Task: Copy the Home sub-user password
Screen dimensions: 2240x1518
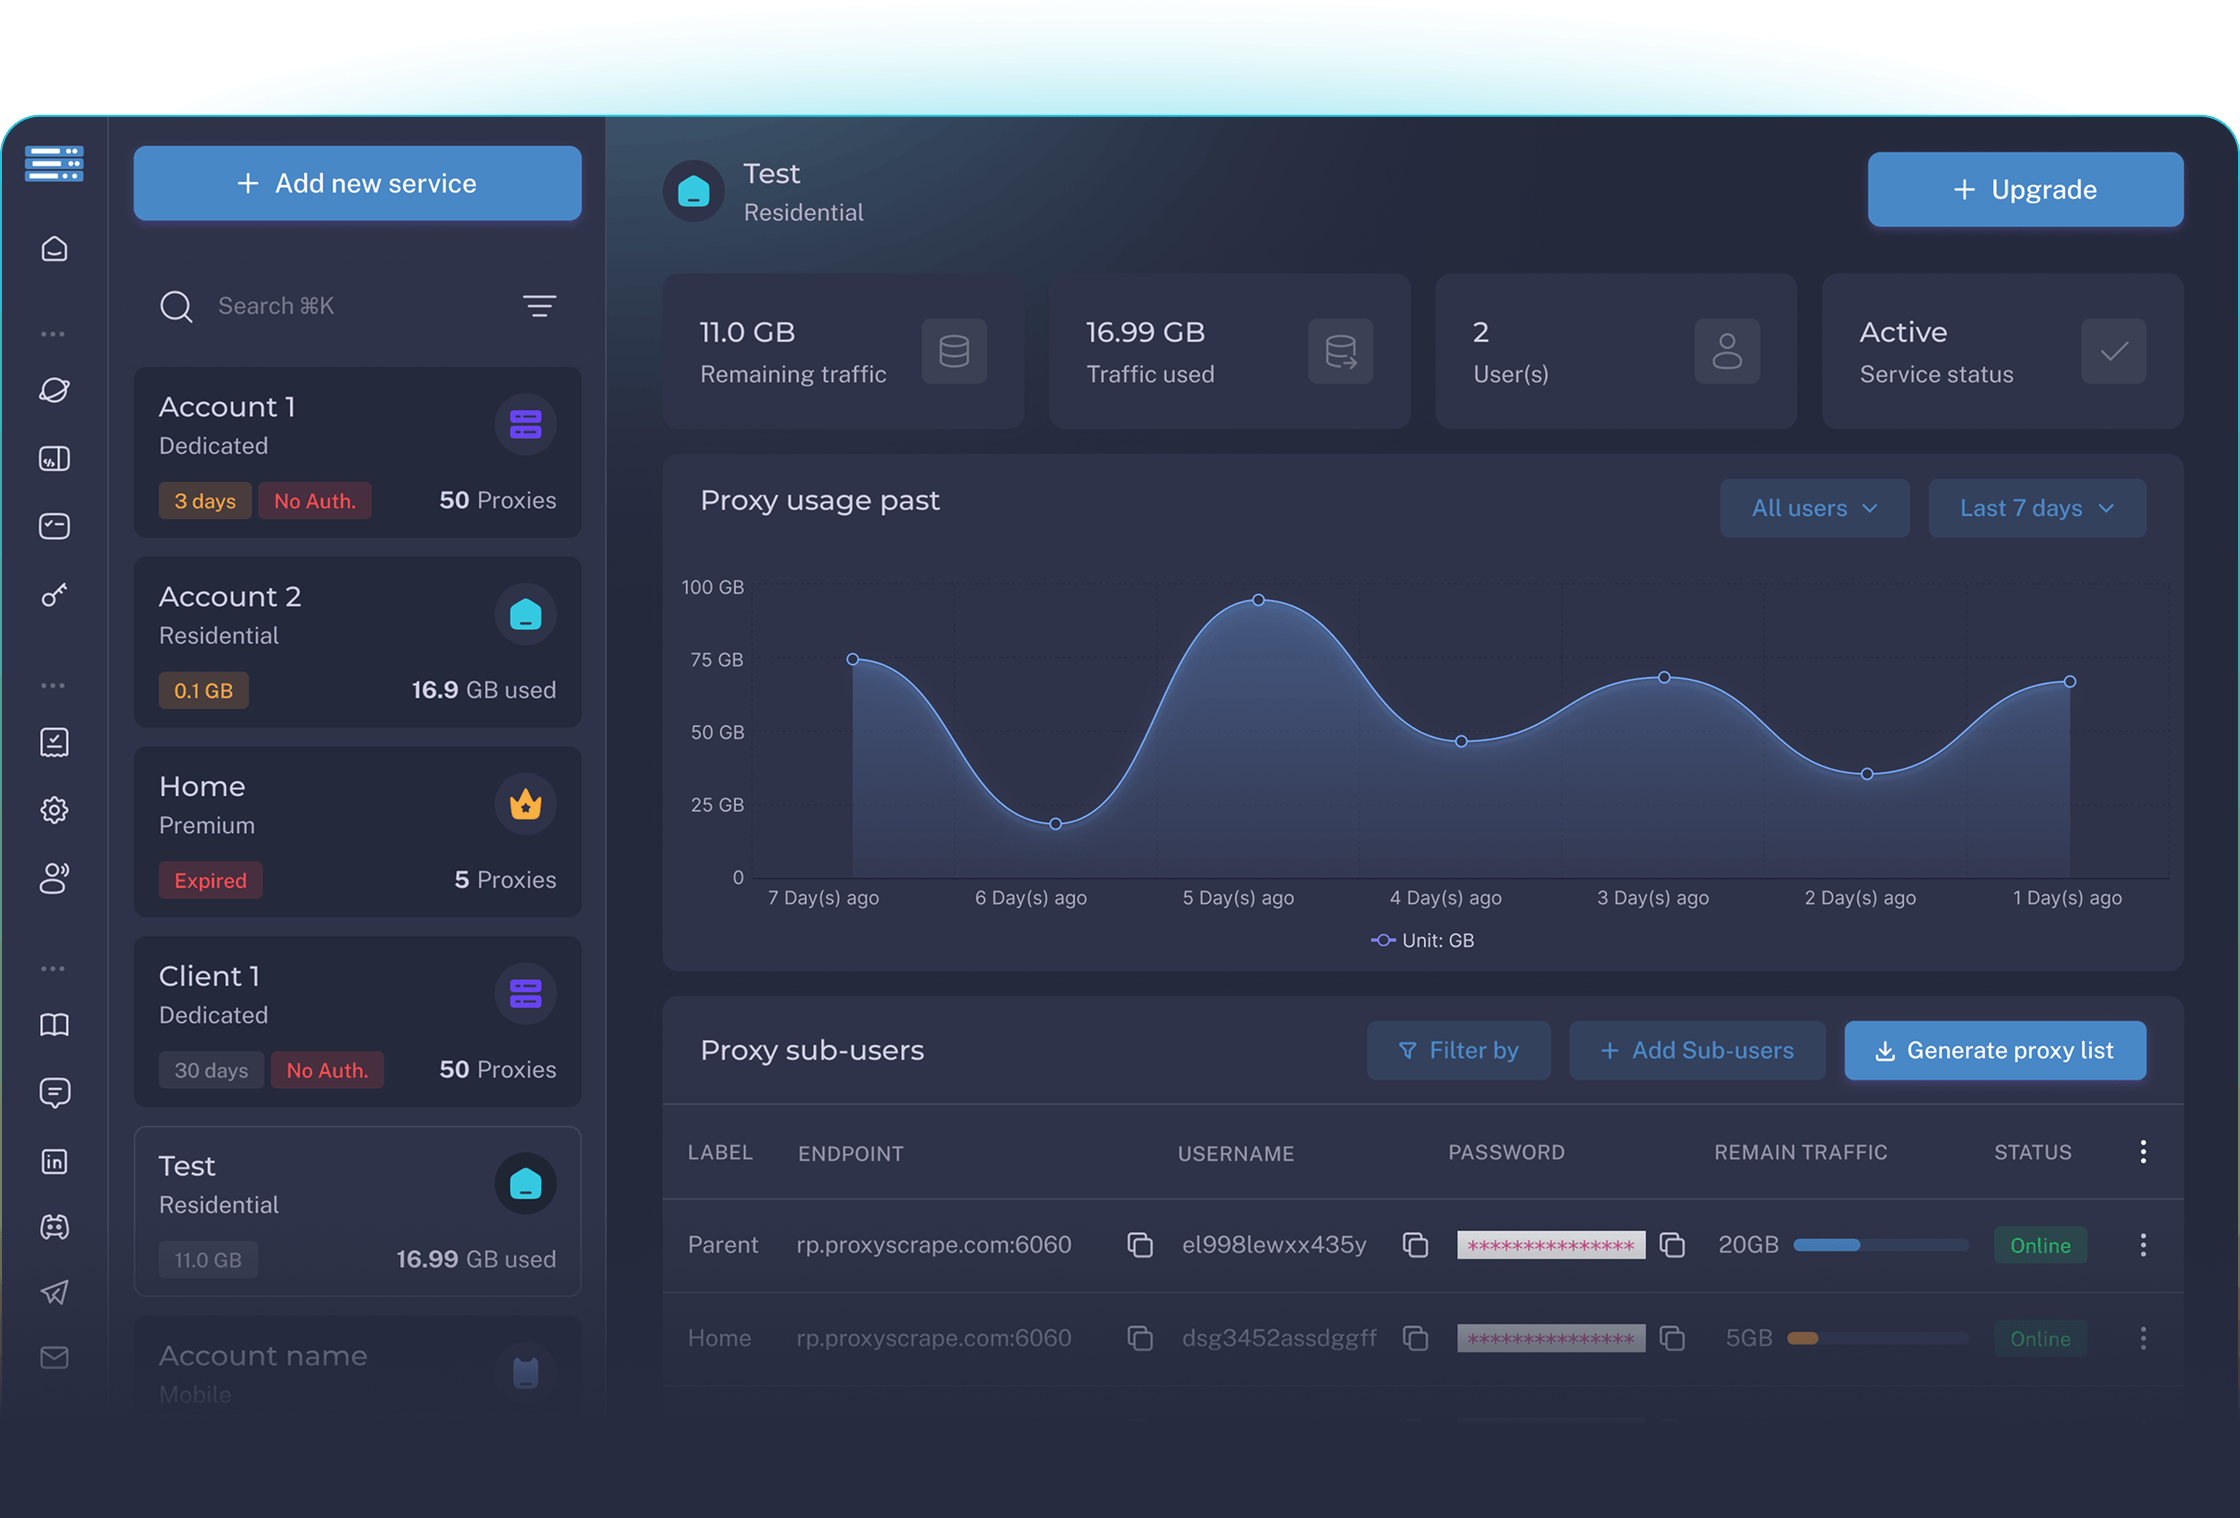Action: tap(1673, 1338)
